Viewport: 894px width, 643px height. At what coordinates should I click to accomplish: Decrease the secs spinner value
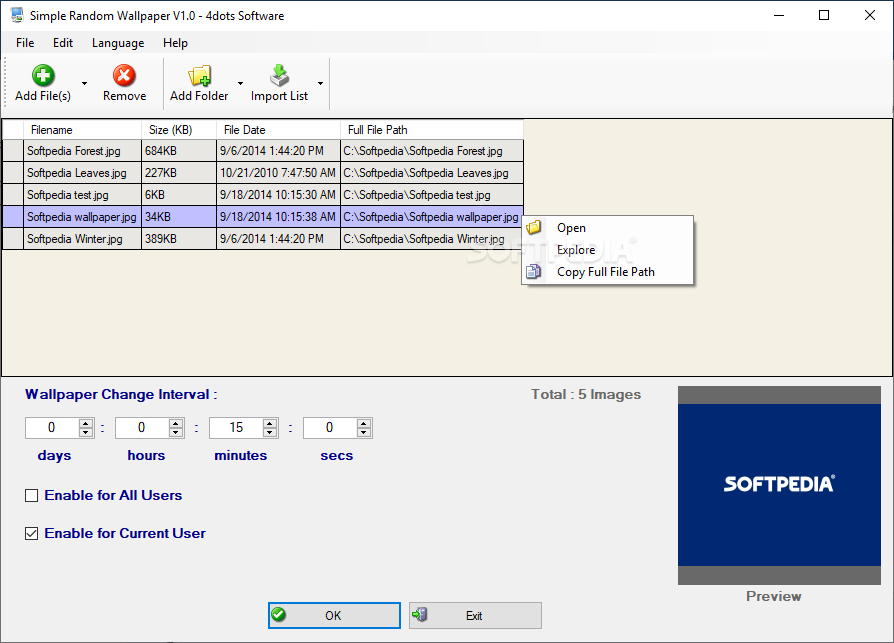tap(364, 432)
